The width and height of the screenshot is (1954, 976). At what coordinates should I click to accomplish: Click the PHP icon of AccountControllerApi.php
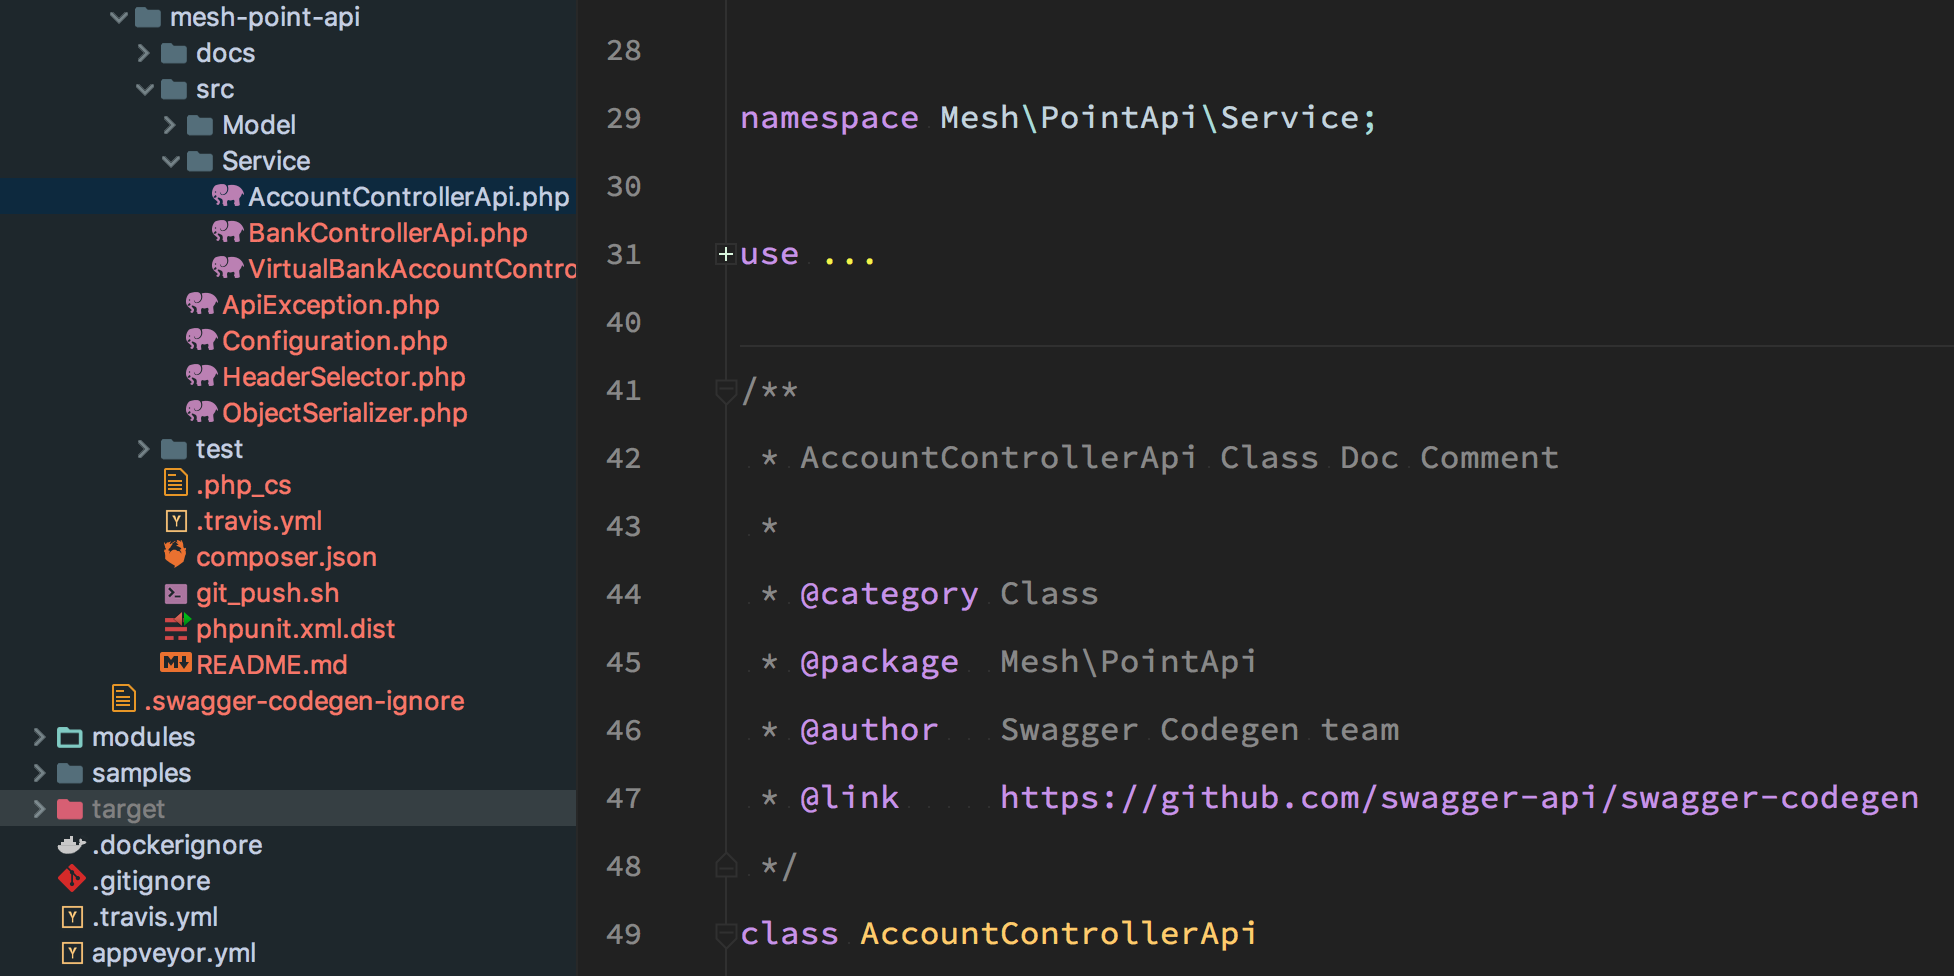[x=227, y=196]
